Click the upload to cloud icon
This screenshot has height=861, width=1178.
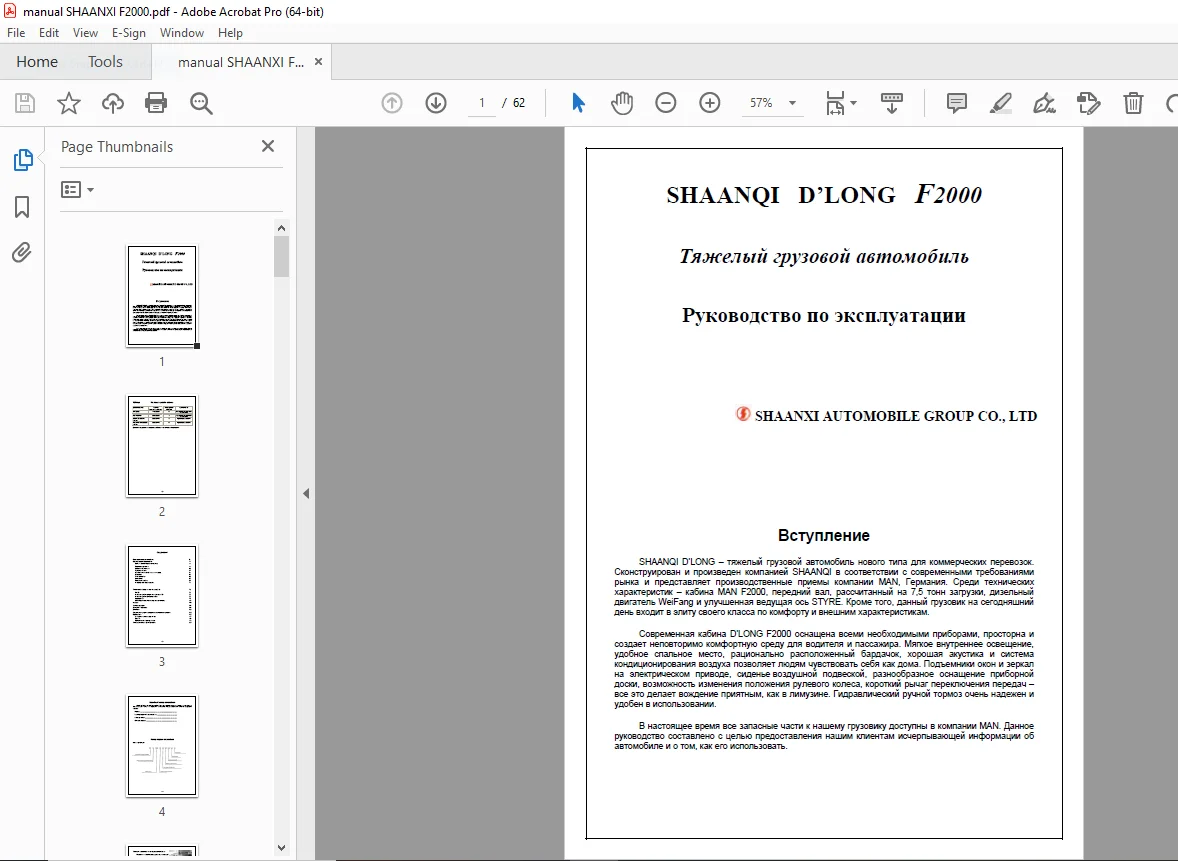113,103
